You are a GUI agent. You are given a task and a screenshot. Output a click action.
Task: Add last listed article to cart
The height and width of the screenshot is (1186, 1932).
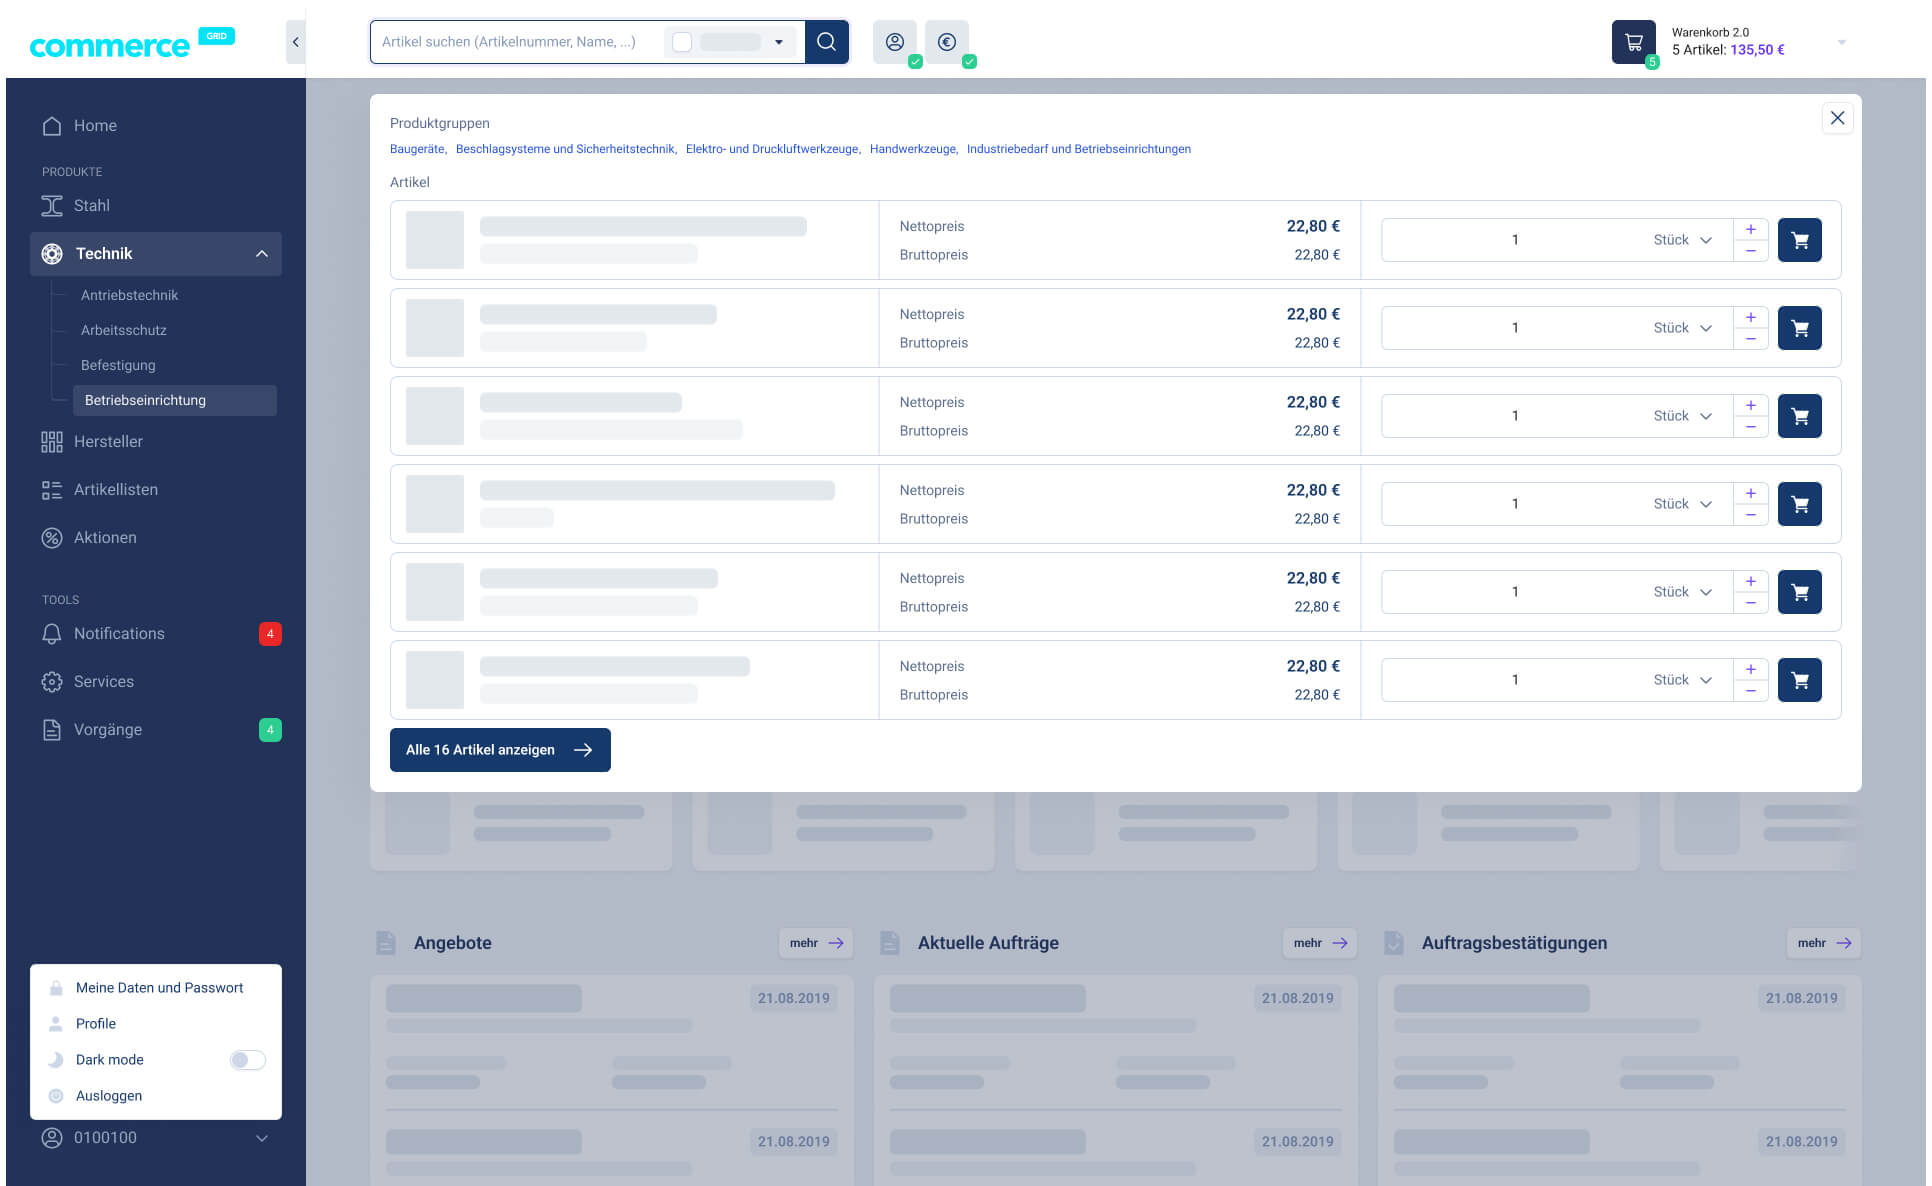tap(1799, 680)
